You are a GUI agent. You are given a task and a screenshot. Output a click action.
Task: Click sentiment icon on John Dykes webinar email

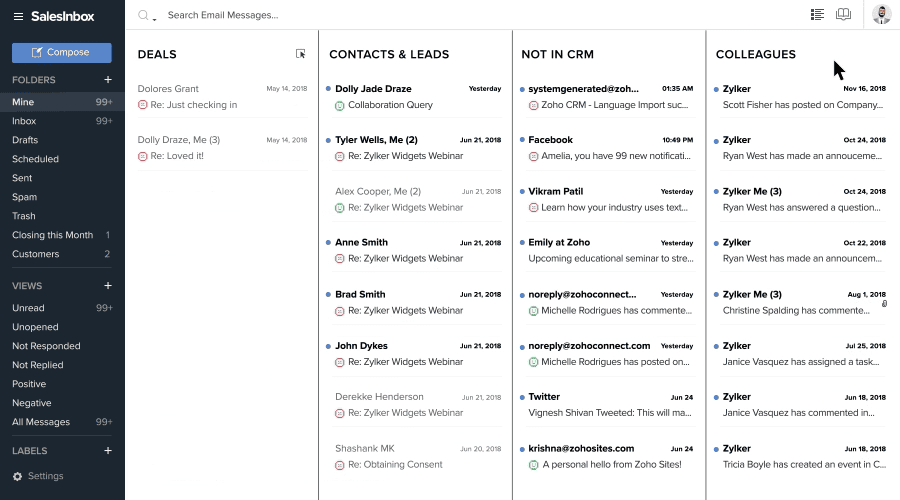(x=340, y=362)
